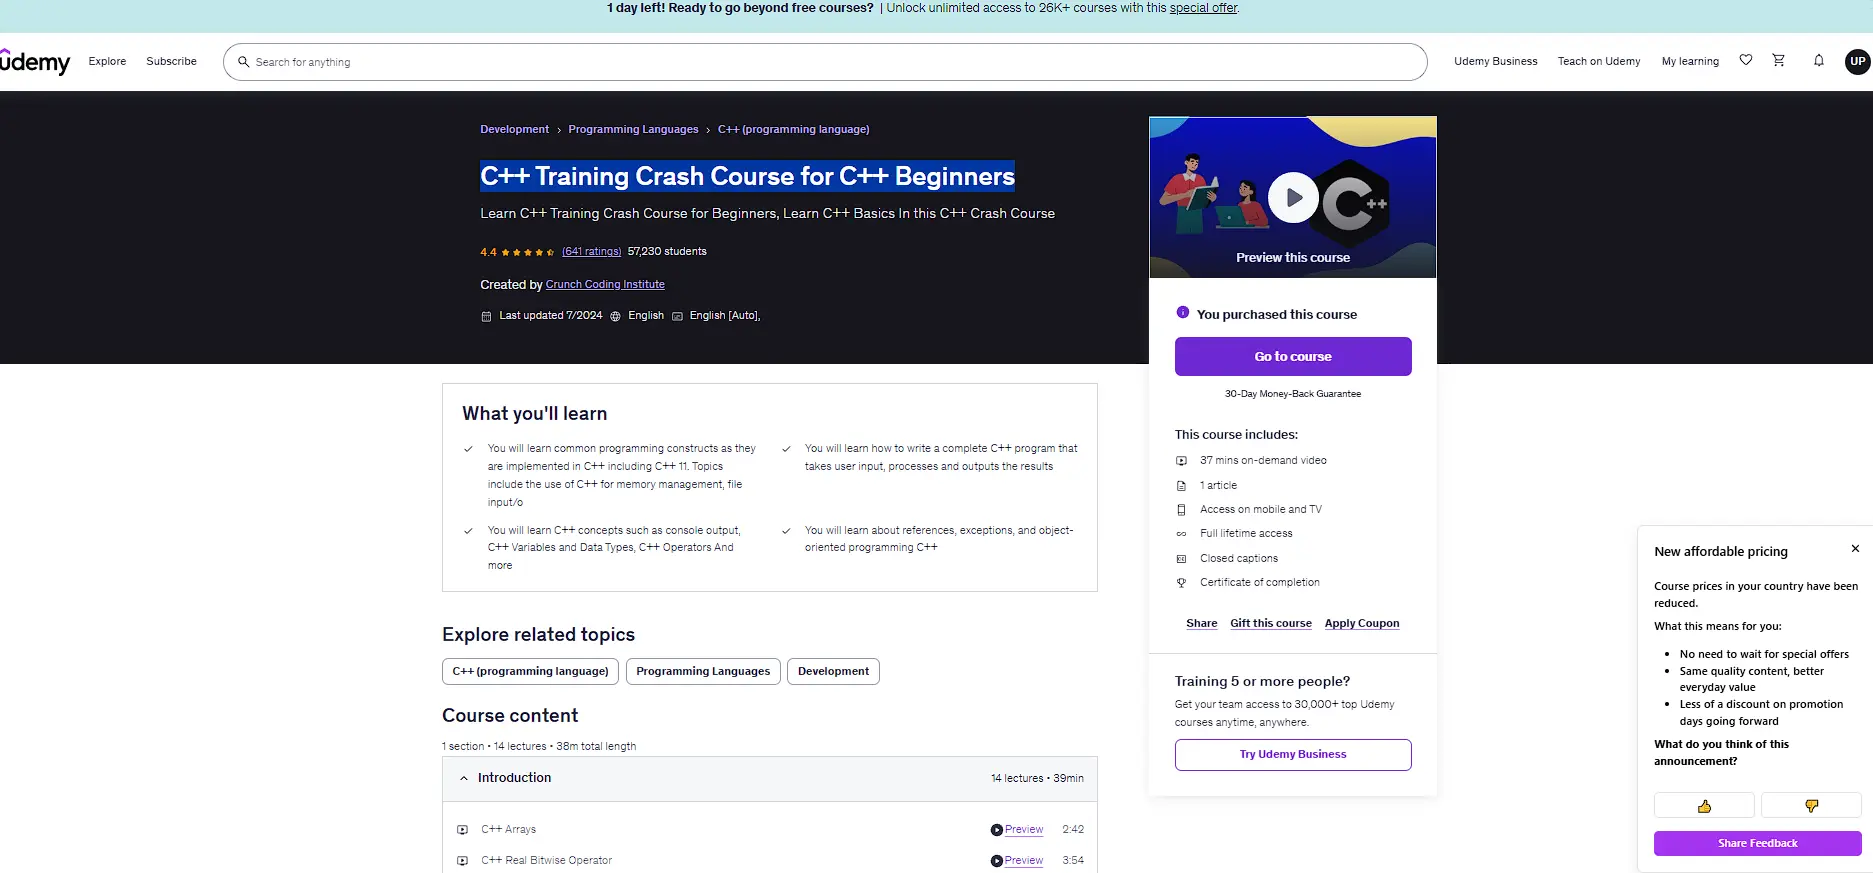
Task: Click the 'English [Auto],' captions text
Action: click(725, 316)
